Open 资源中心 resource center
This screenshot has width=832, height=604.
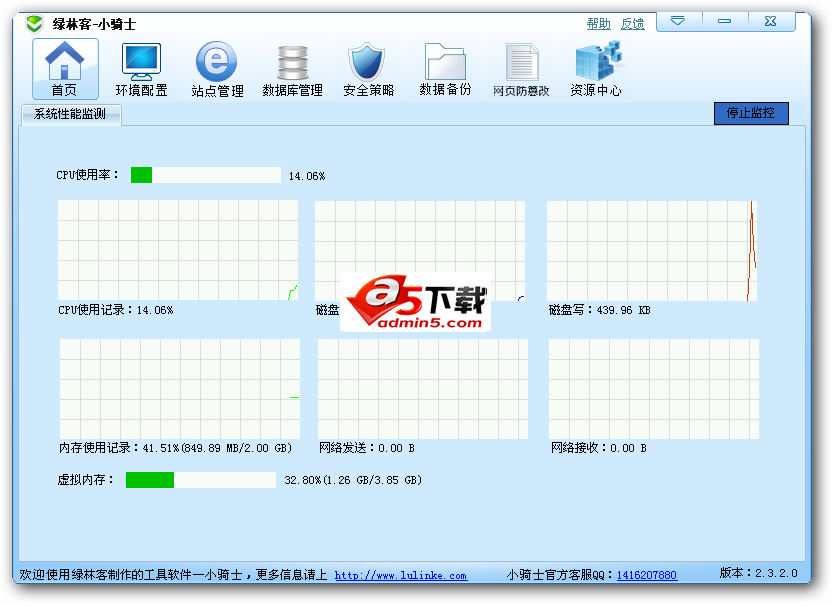coord(596,69)
